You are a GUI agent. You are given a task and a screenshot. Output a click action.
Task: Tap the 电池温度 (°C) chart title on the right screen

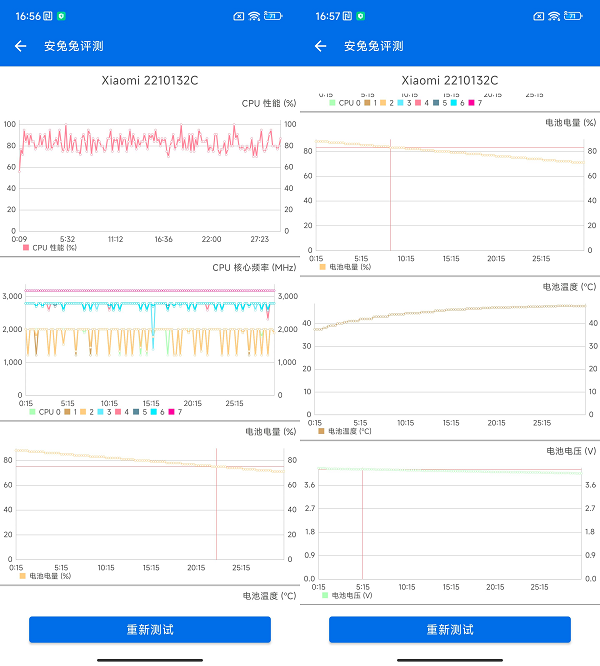[x=569, y=287]
